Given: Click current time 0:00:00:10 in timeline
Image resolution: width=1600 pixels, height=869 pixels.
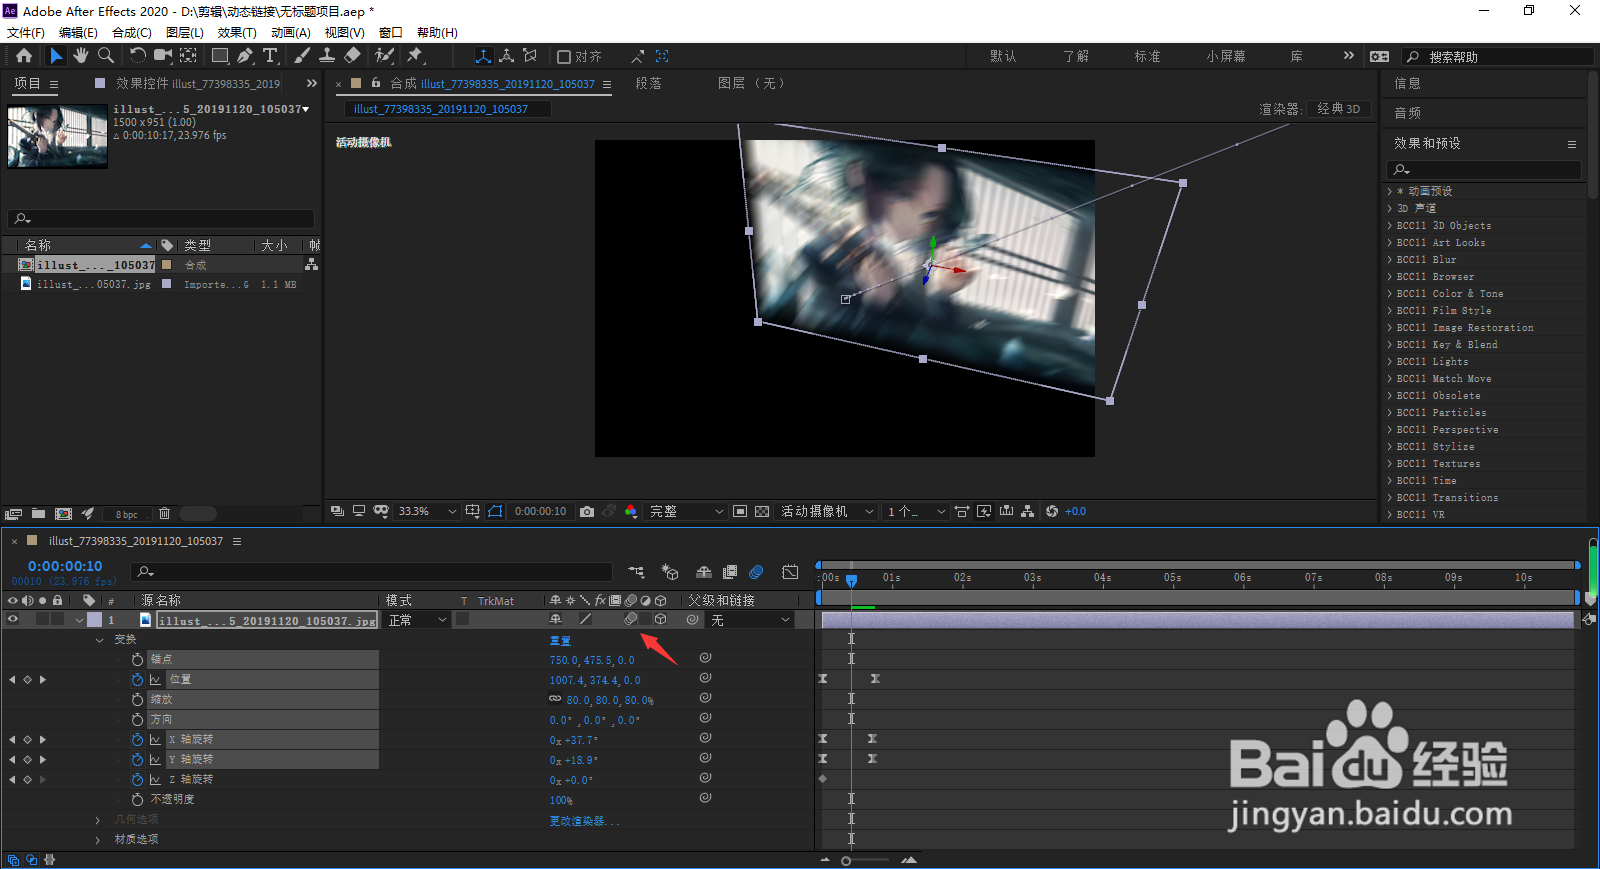Looking at the screenshot, I should tap(65, 566).
